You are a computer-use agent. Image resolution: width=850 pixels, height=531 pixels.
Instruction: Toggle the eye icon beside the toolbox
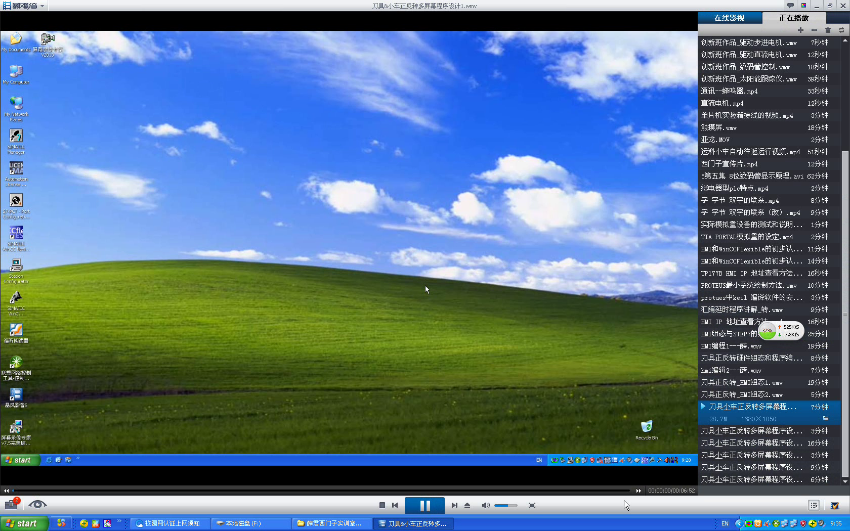pos(37,504)
